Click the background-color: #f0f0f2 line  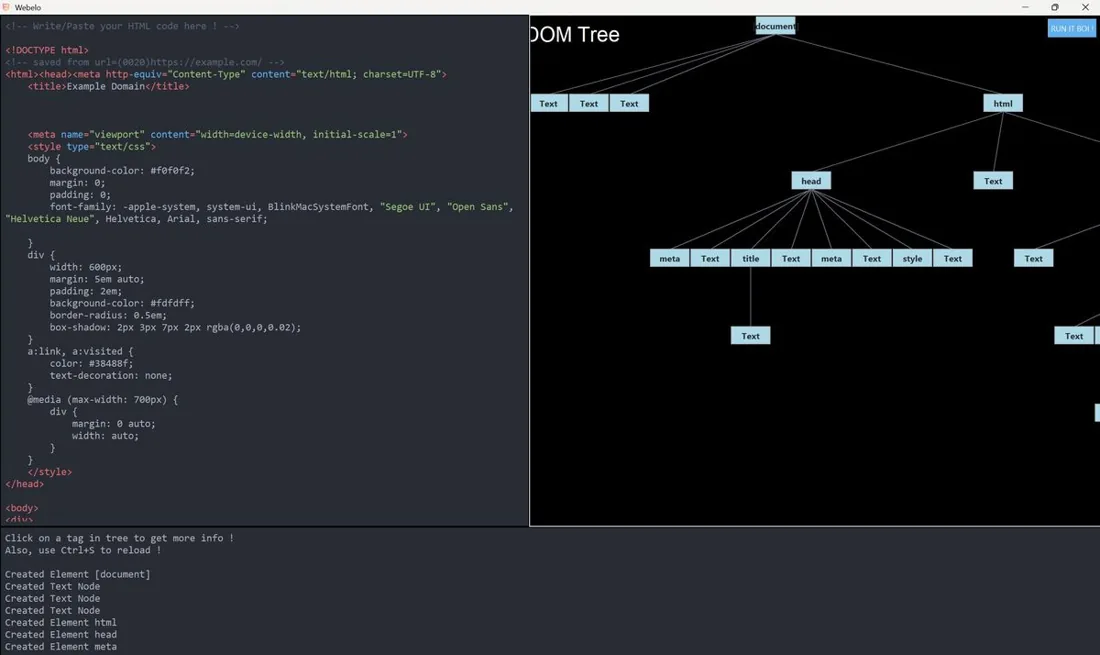(122, 170)
